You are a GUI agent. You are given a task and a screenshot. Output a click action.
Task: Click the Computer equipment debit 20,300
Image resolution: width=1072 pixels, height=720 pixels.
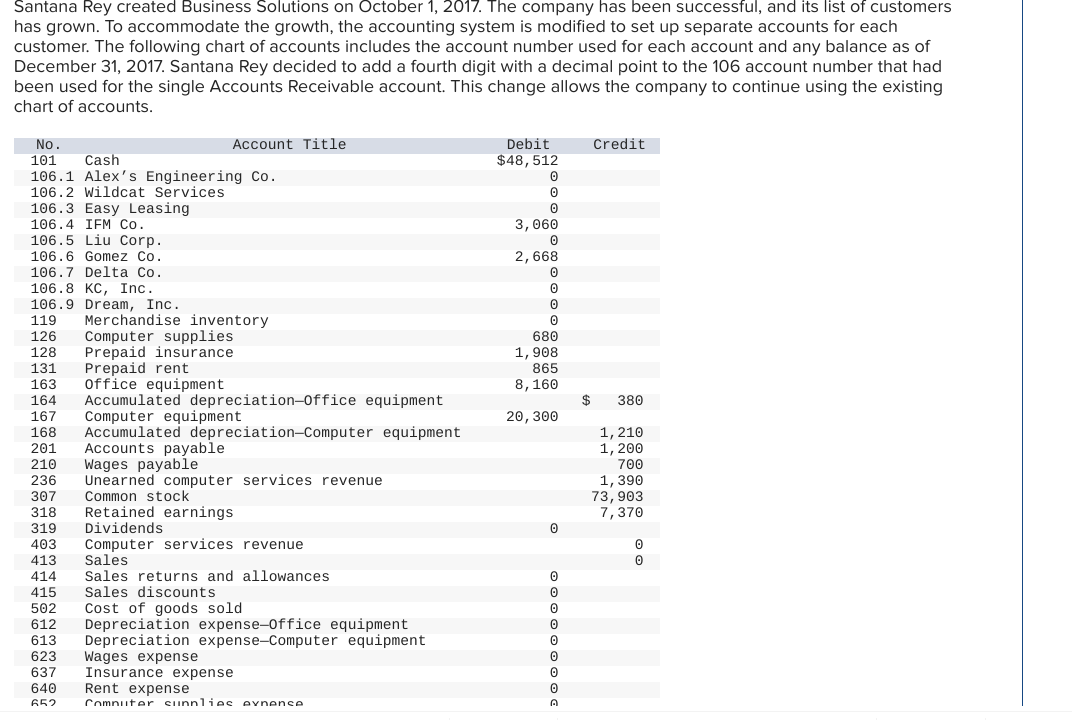(x=531, y=417)
